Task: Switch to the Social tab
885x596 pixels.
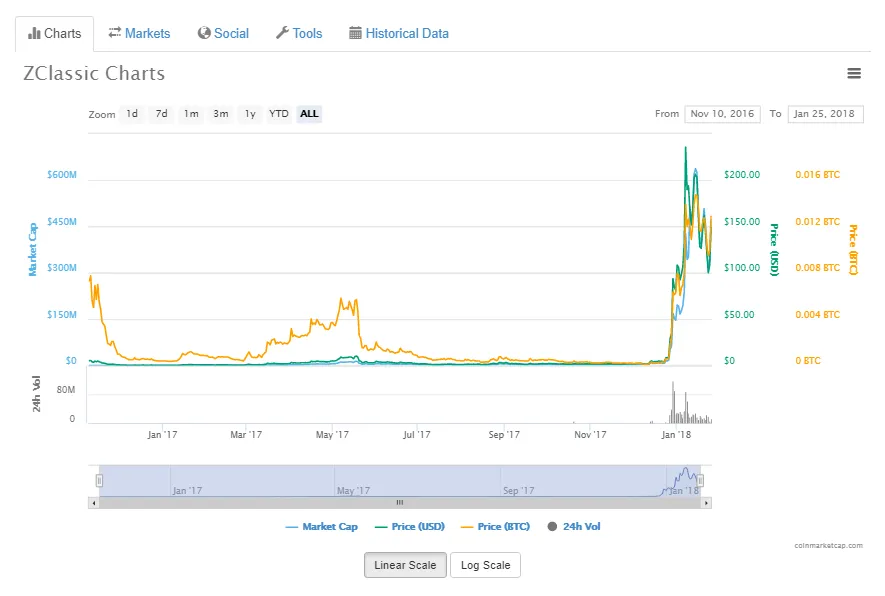Action: (x=224, y=33)
